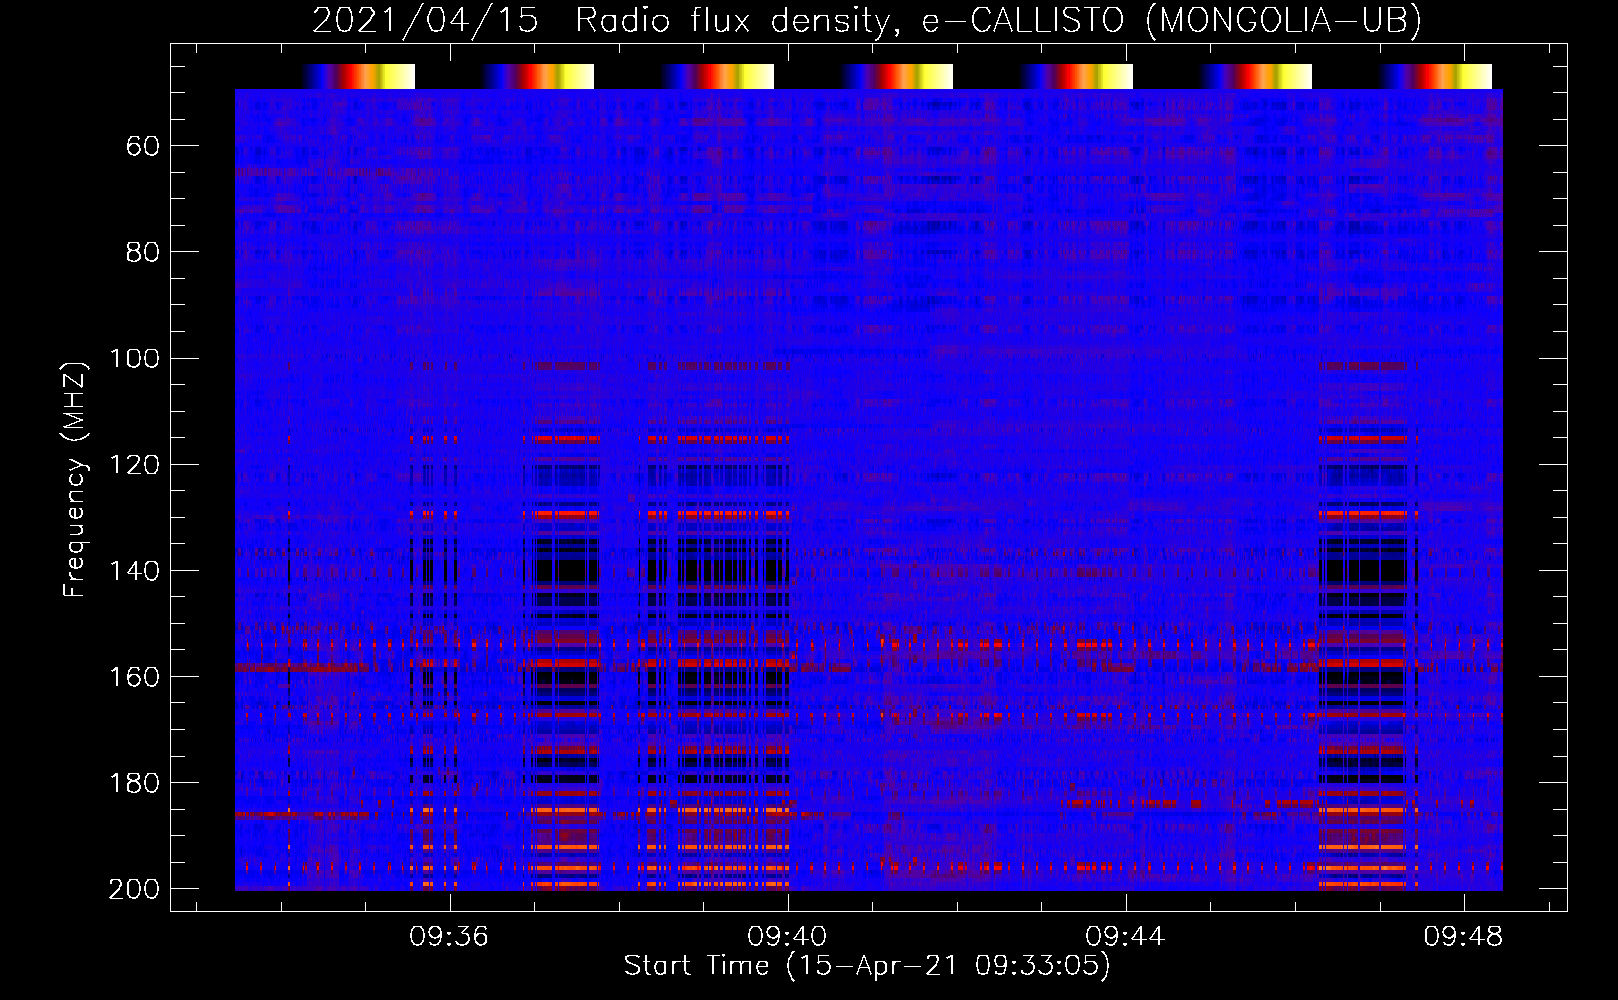This screenshot has height=1000, width=1618.
Task: Click the 200 MHz frequency tick label
Action: click(x=134, y=888)
